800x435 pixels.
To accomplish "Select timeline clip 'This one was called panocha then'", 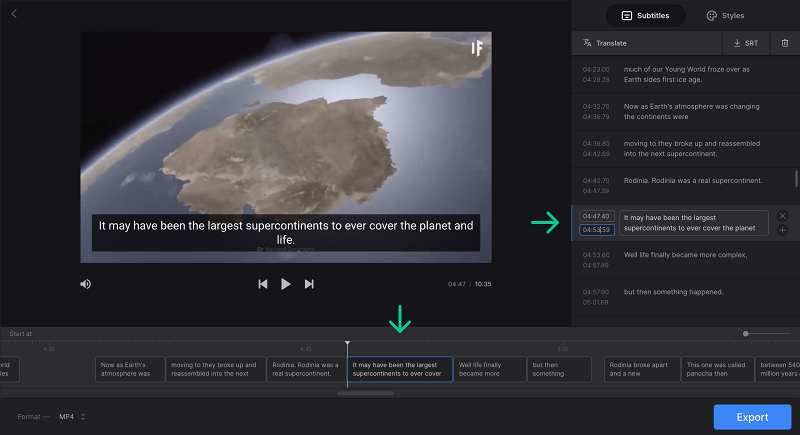I will 718,369.
